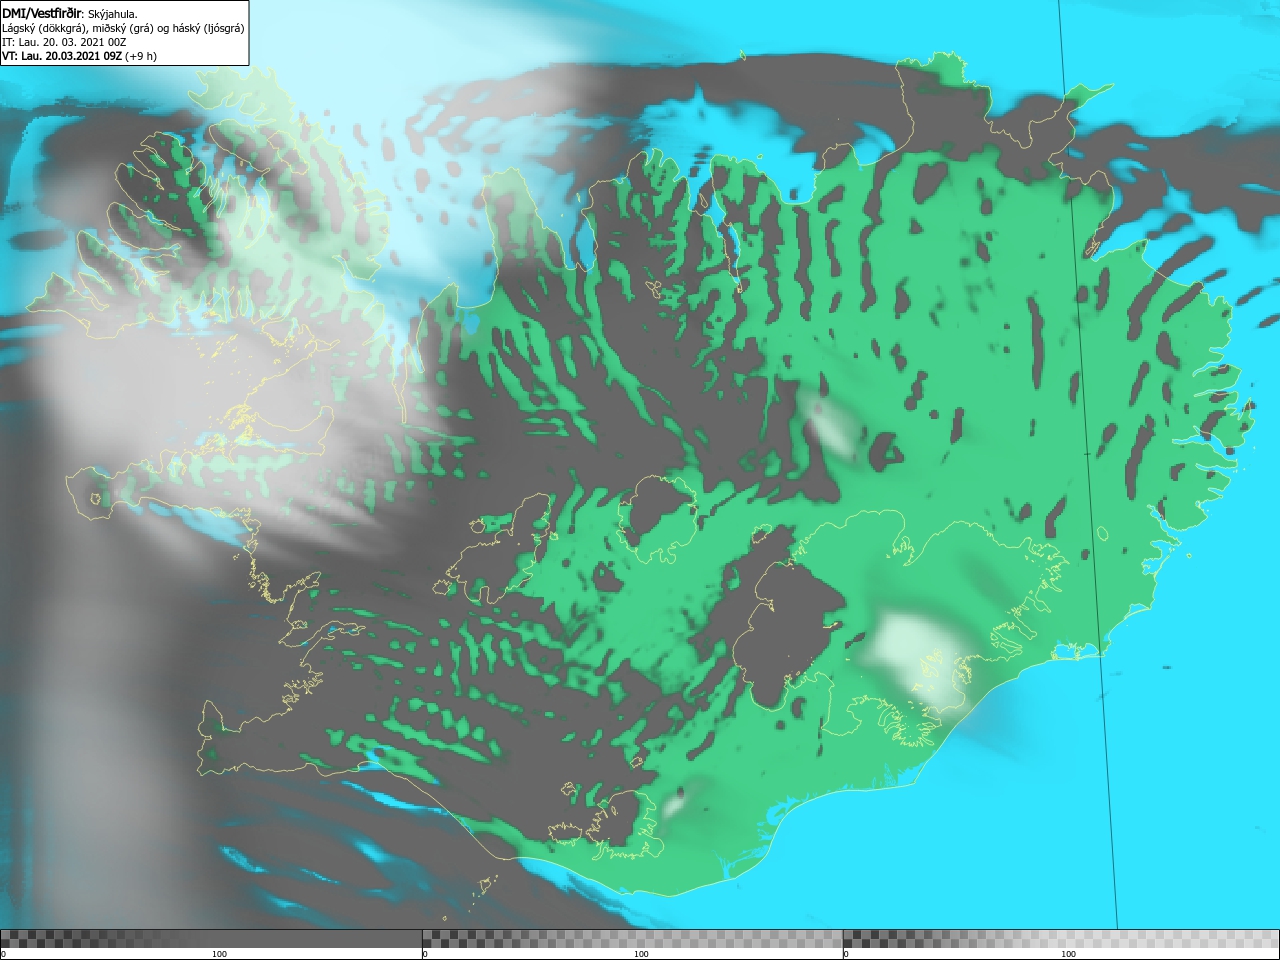Click the light gray high-cloud scale bar

coord(1061,939)
